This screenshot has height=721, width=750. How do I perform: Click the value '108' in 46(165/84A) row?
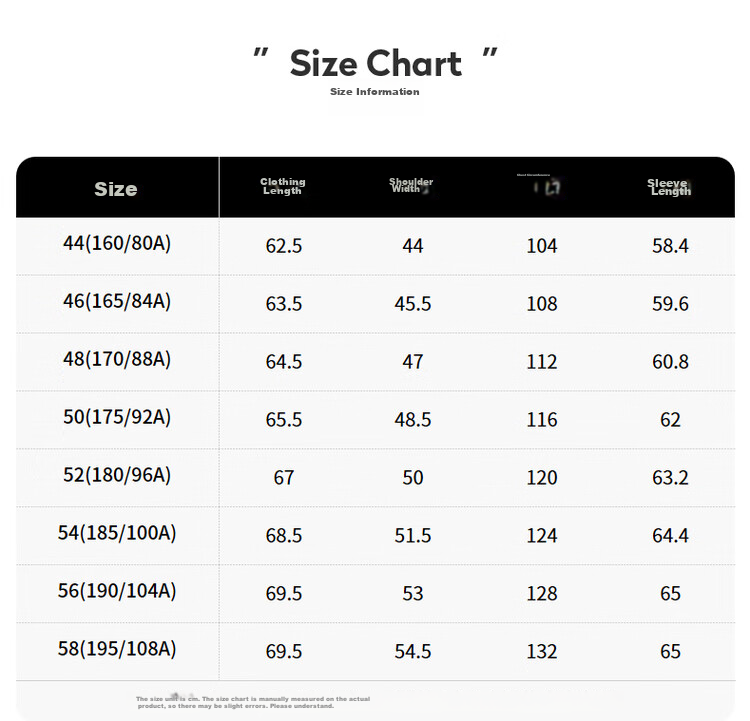[542, 304]
